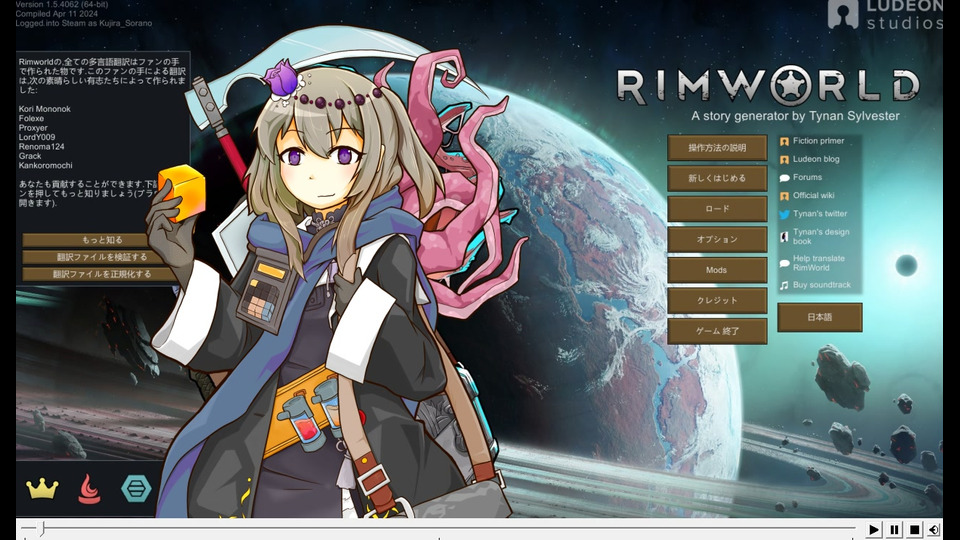Click the Official wiki icon
The width and height of the screenshot is (960, 540).
784,196
